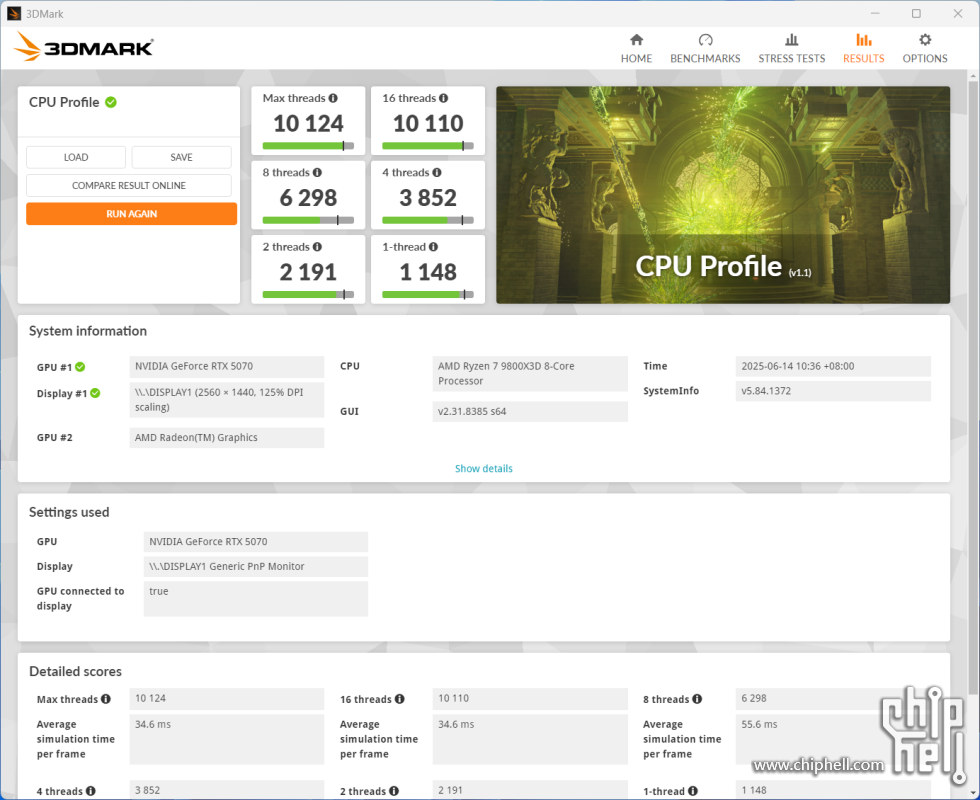Click the GPU value under Settings used
This screenshot has width=980, height=800.
tap(256, 542)
